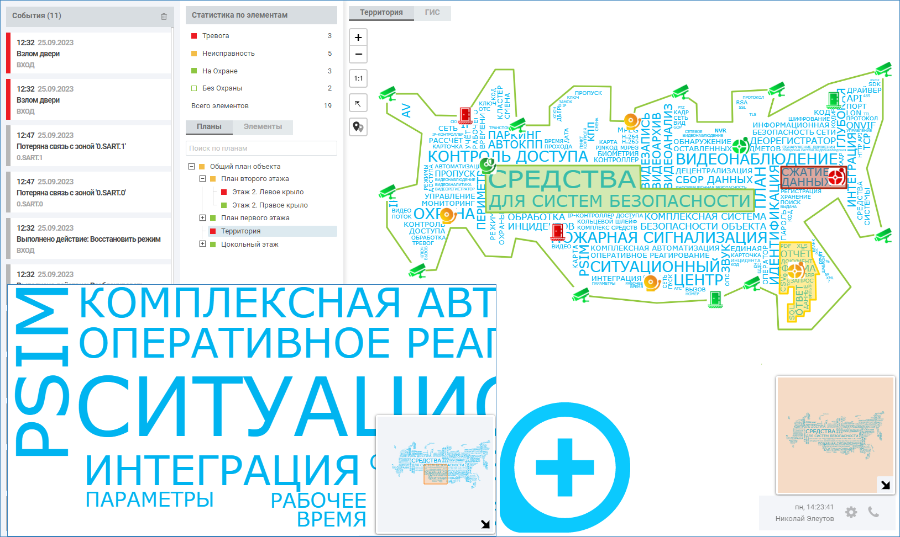The image size is (900, 537).
Task: Select red door icon near ИНЦИДЕНТОВ
Action: pyautogui.click(x=557, y=232)
